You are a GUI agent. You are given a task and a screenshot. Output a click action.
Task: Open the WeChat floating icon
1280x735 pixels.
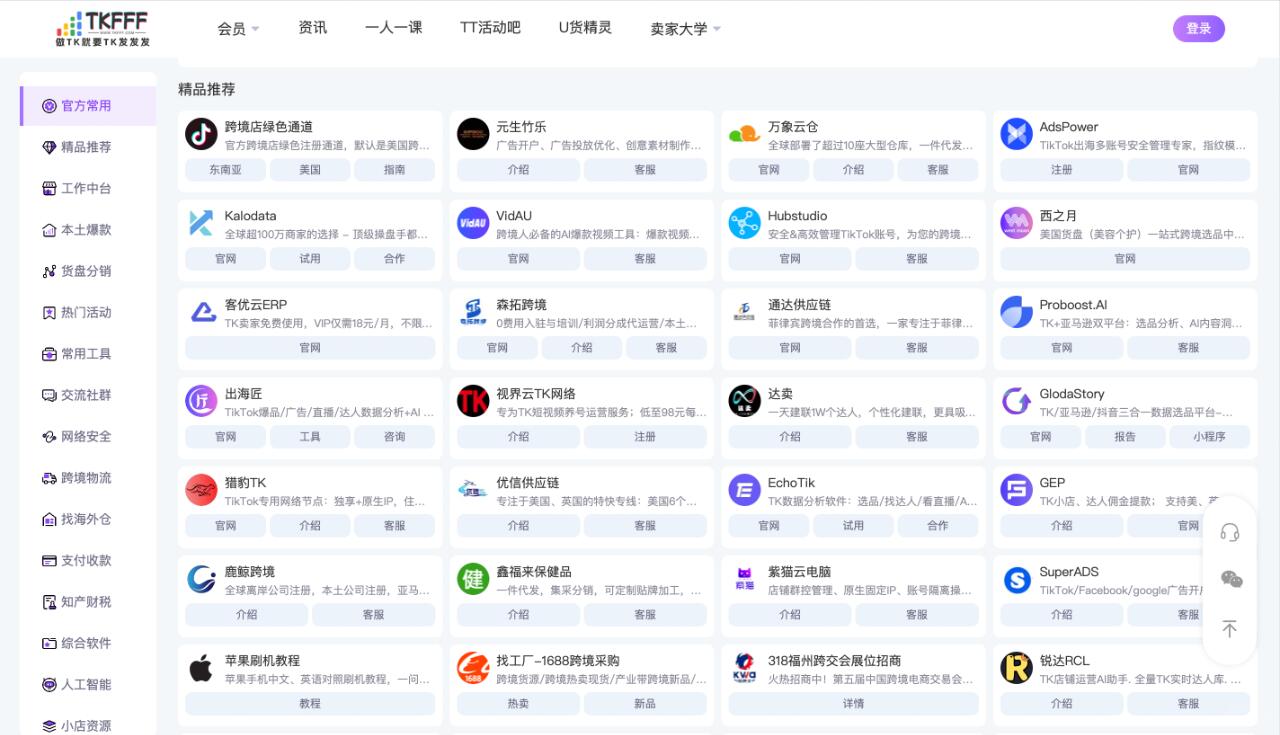point(1231,579)
